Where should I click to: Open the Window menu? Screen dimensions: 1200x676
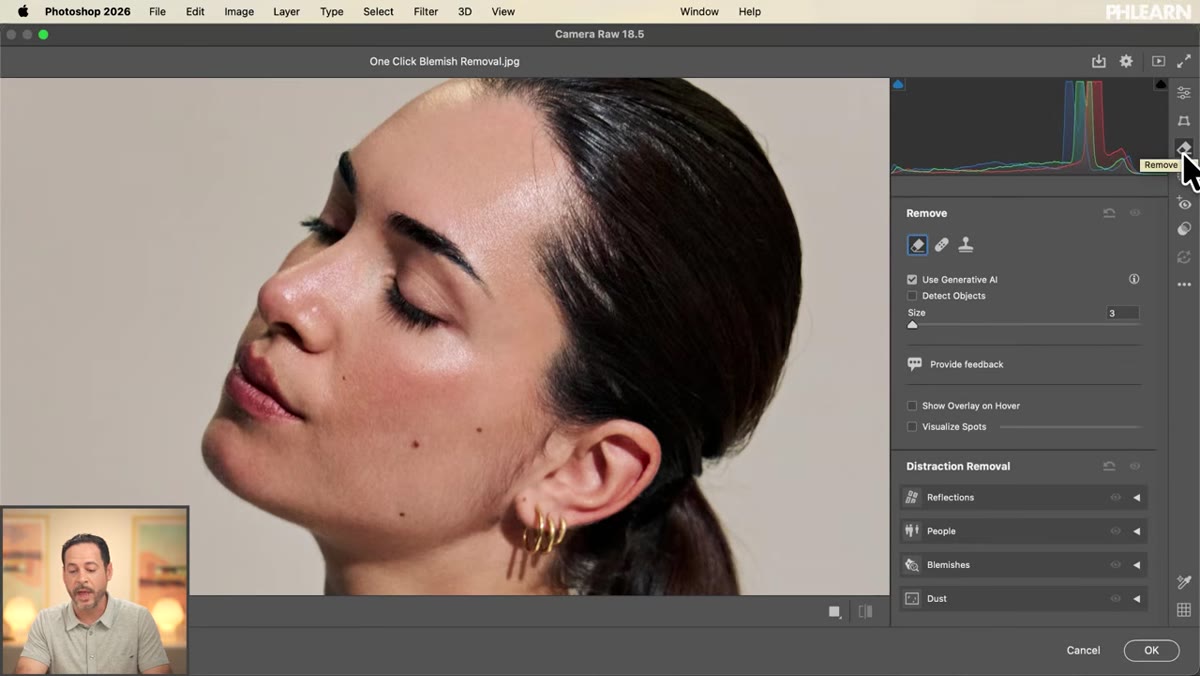point(699,12)
